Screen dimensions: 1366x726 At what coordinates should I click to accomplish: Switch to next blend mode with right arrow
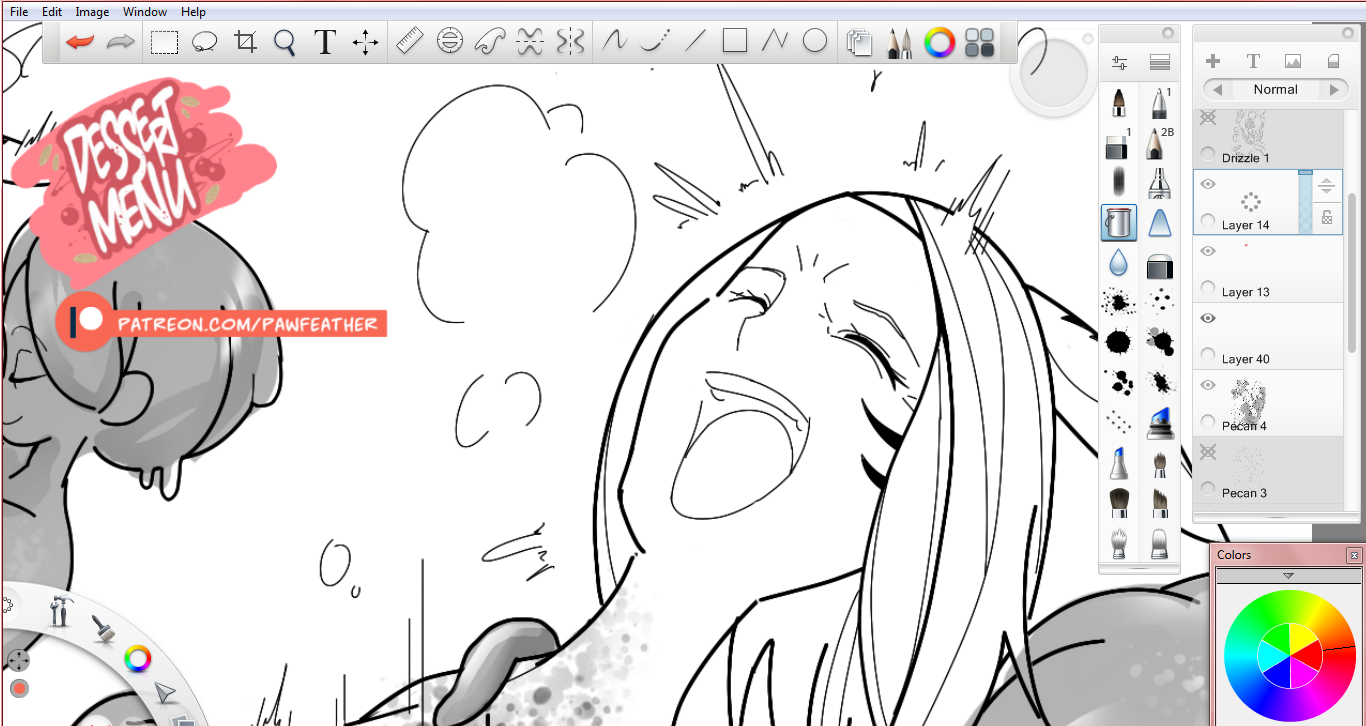tap(1334, 90)
